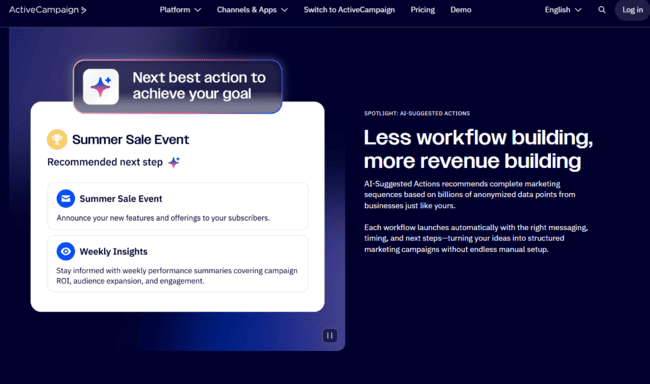Click the blue eye Weekly Insights icon
This screenshot has height=384, width=650.
click(65, 251)
